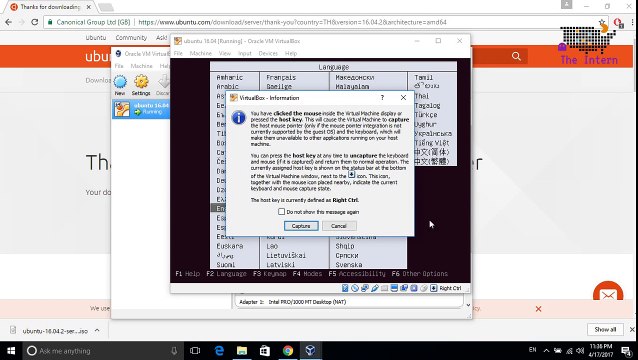Bookmark this page with the star icon
The height and width of the screenshot is (360, 638).
coord(602,22)
